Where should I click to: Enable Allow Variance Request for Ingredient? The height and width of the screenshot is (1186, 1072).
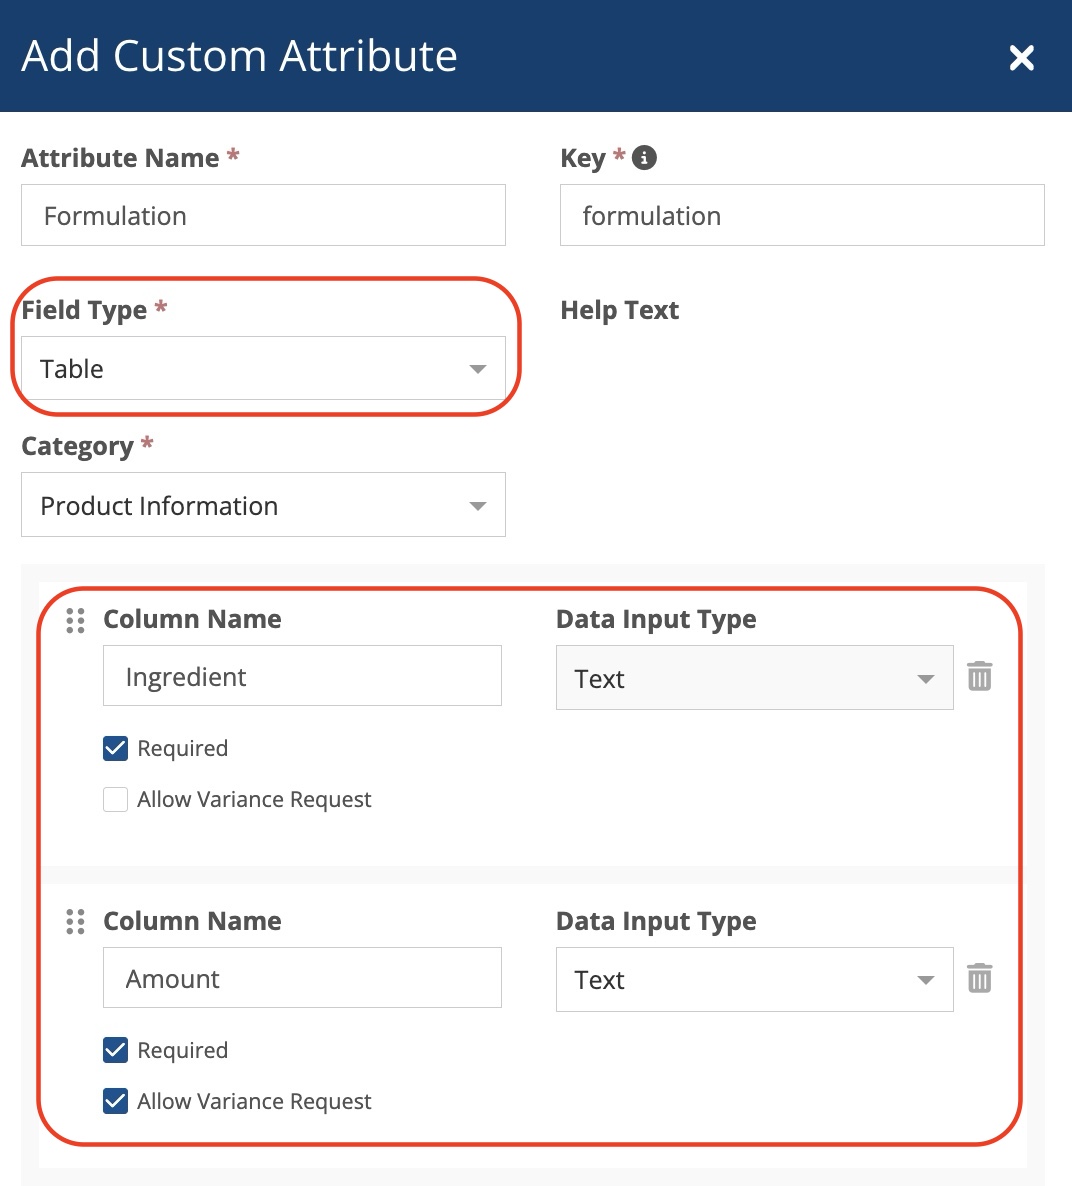pos(116,800)
